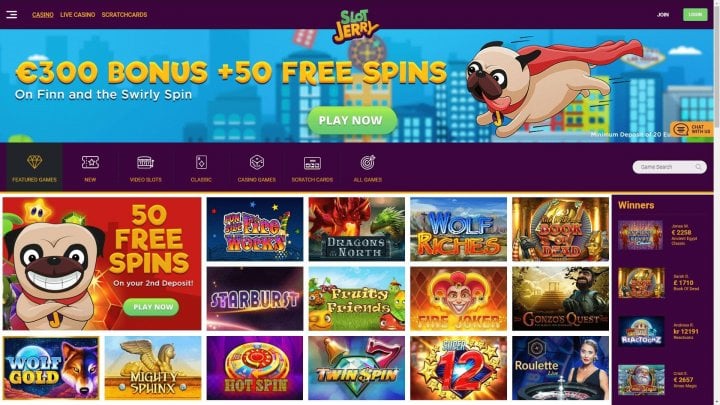720x405 pixels.
Task: Open the New games ticket icon
Action: tap(90, 162)
